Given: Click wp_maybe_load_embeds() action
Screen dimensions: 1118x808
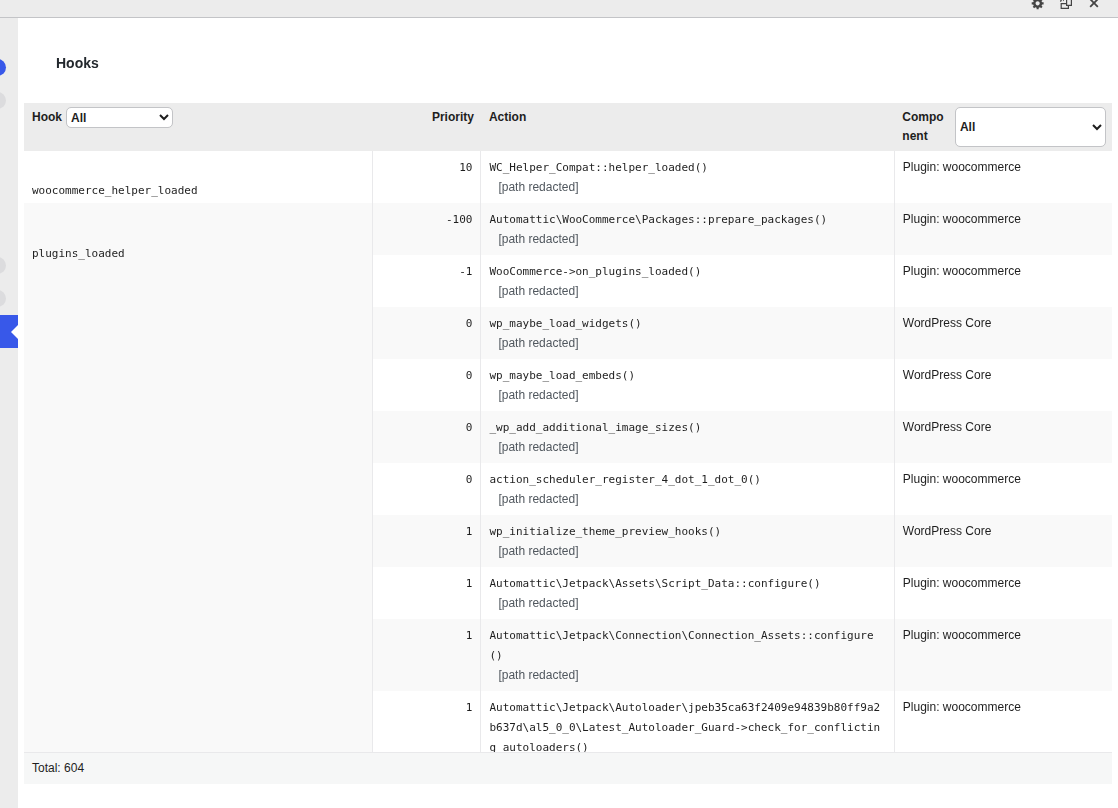Looking at the screenshot, I should 562,376.
